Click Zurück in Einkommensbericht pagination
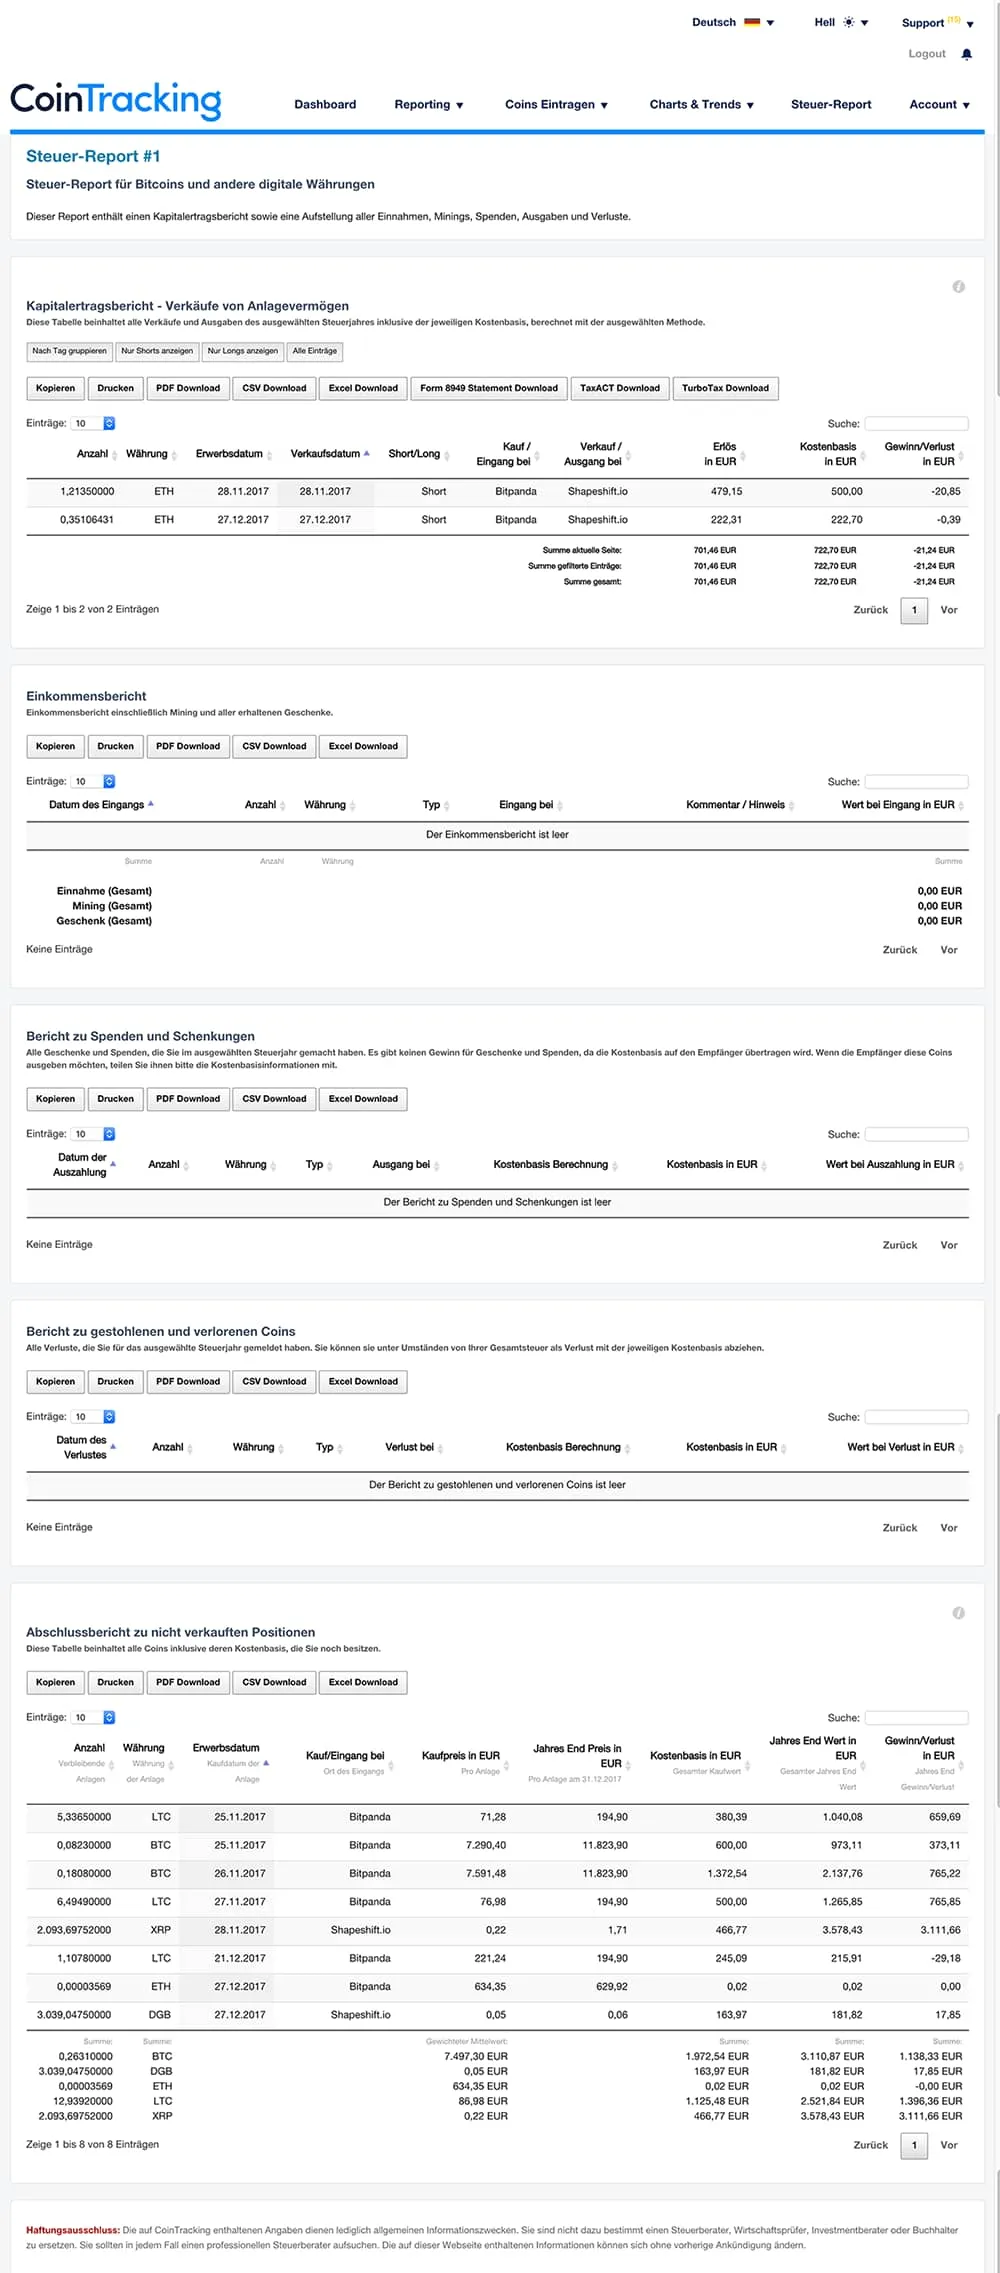 pos(900,950)
